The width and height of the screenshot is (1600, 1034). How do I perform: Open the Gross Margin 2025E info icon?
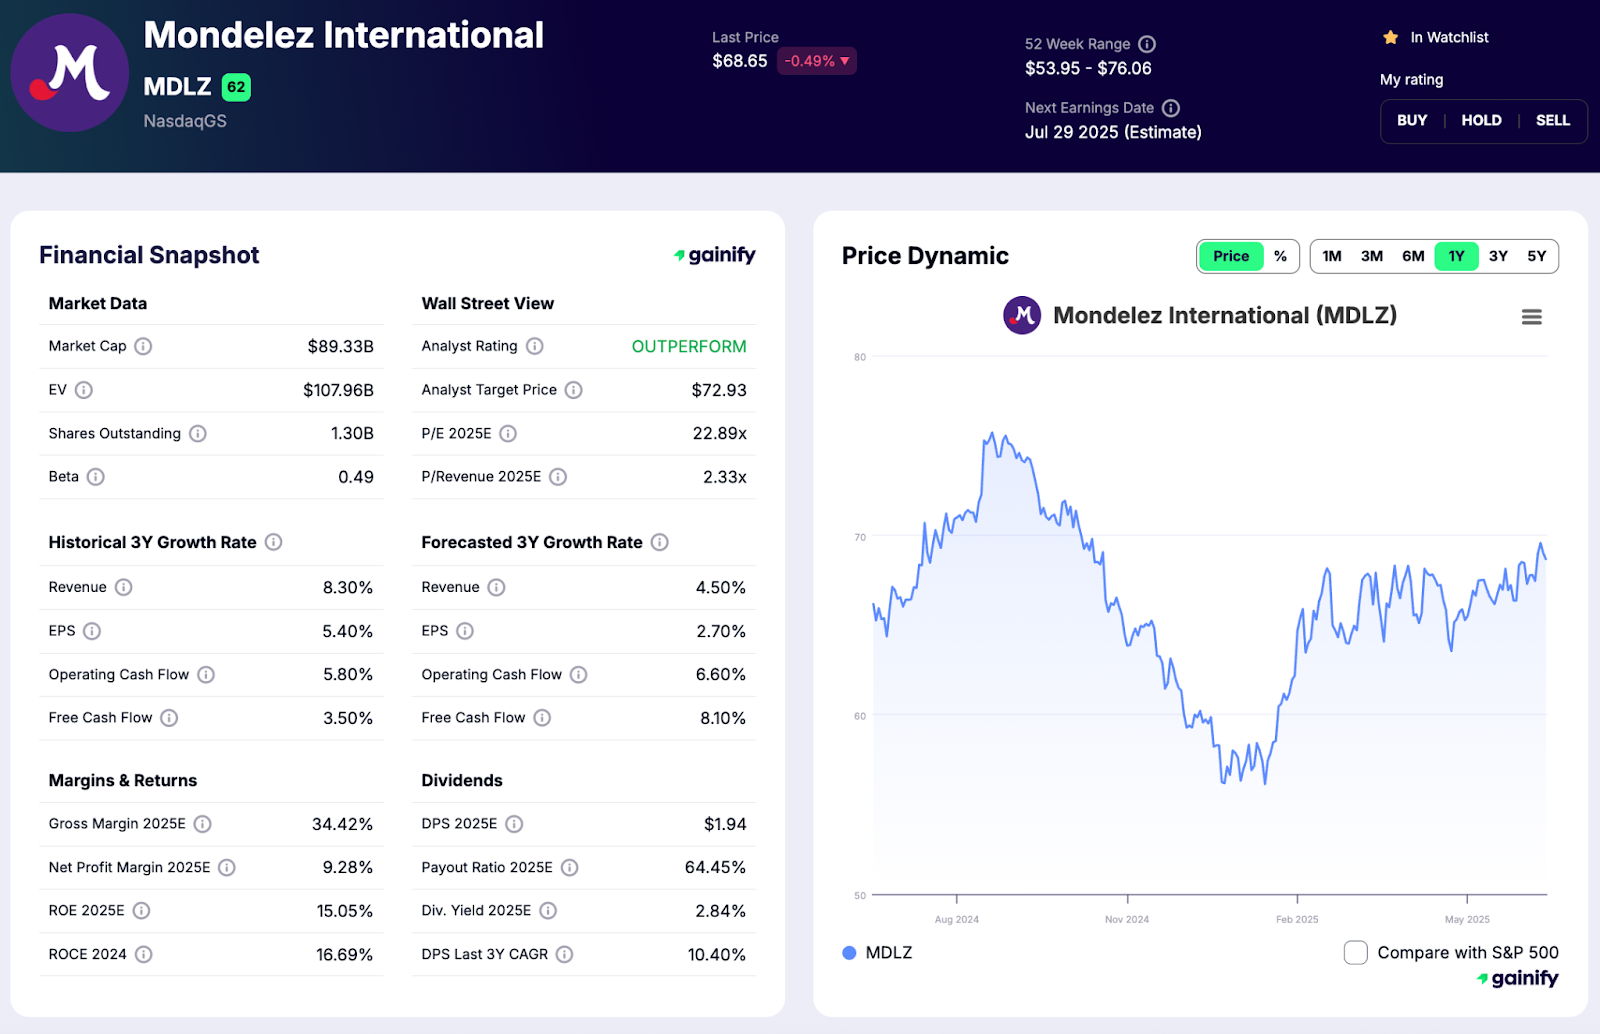[x=202, y=824]
